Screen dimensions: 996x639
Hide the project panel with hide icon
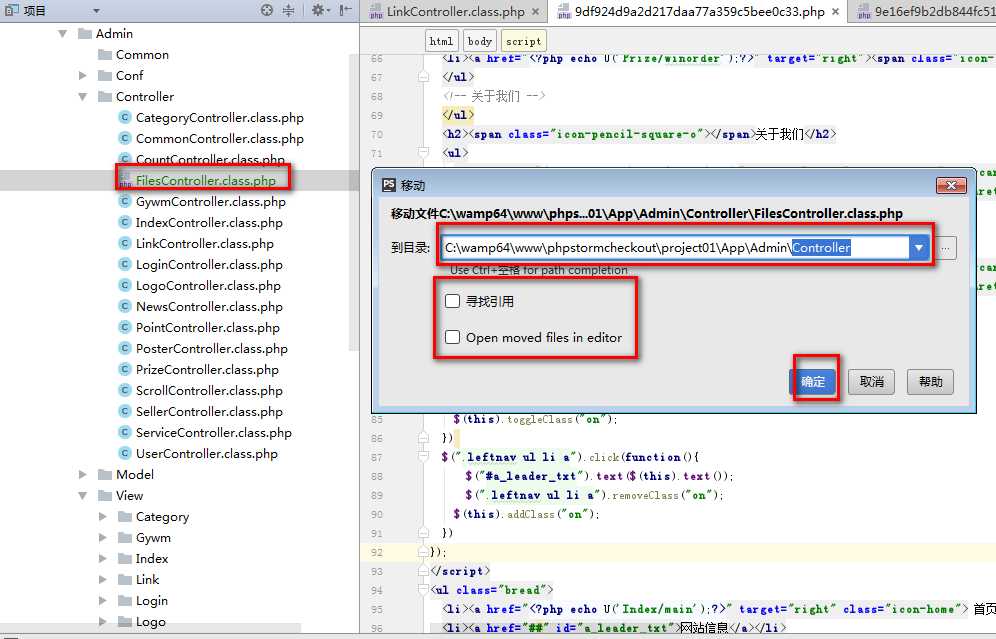tap(345, 10)
